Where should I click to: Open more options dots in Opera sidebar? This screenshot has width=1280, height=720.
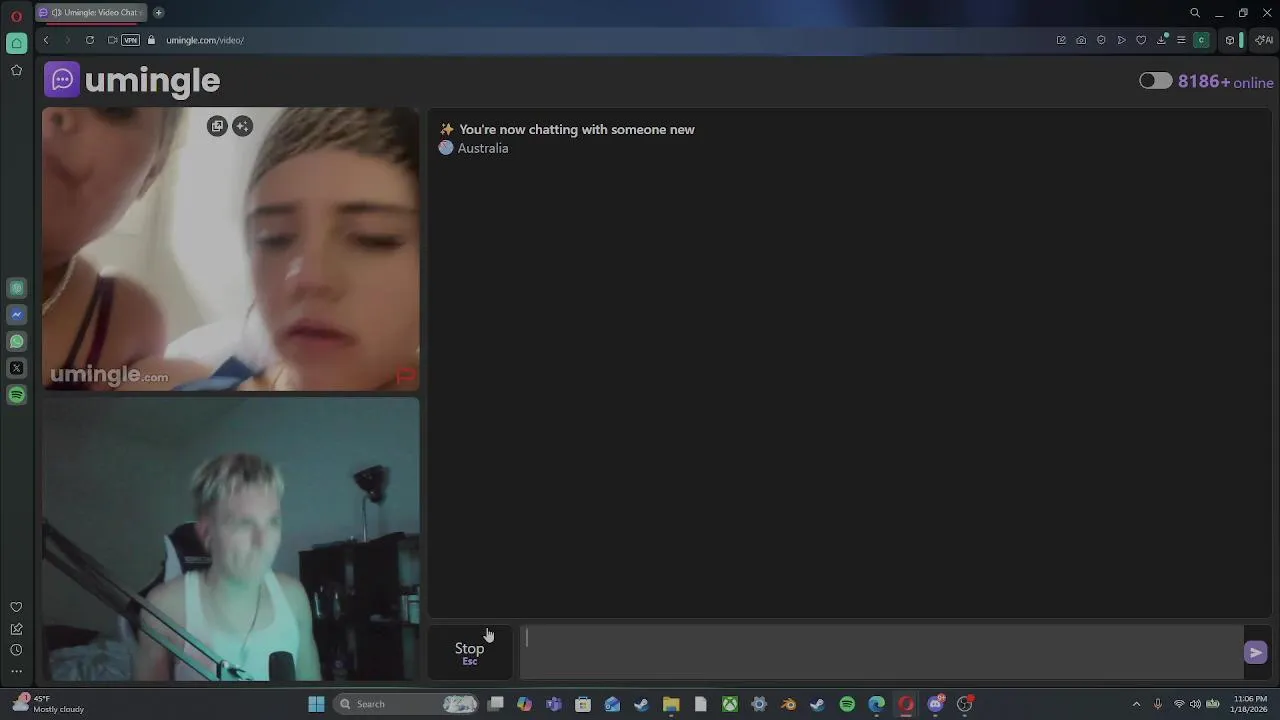pos(16,672)
